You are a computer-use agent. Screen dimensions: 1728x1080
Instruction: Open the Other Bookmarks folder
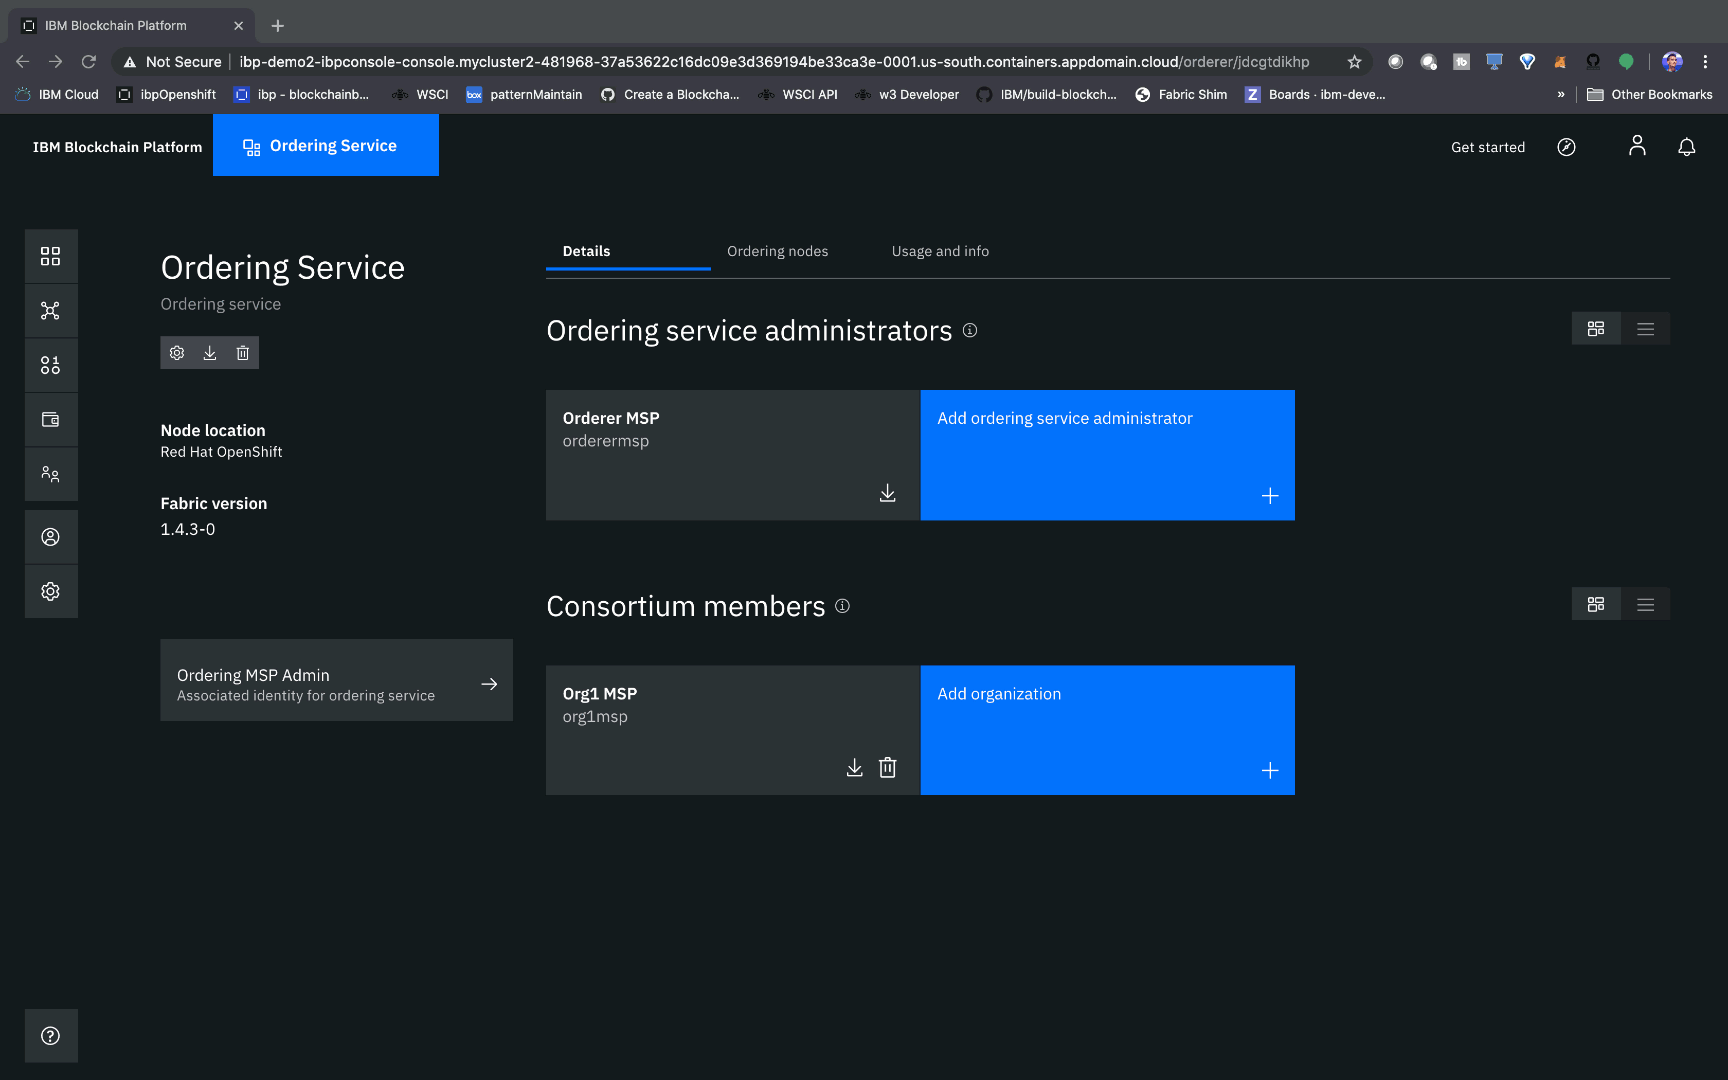[1650, 95]
